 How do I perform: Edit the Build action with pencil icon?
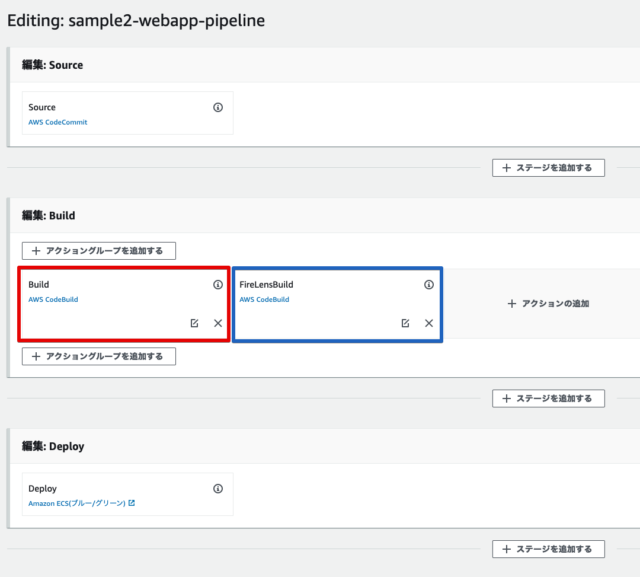pyautogui.click(x=194, y=323)
